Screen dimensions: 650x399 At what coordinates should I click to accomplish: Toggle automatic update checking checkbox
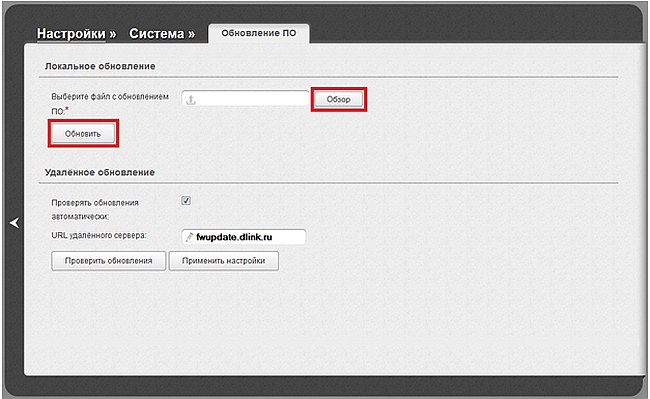(186, 201)
